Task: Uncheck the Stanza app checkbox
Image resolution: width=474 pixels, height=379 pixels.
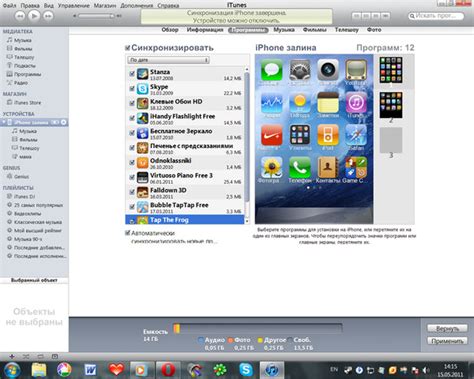Action: click(132, 74)
